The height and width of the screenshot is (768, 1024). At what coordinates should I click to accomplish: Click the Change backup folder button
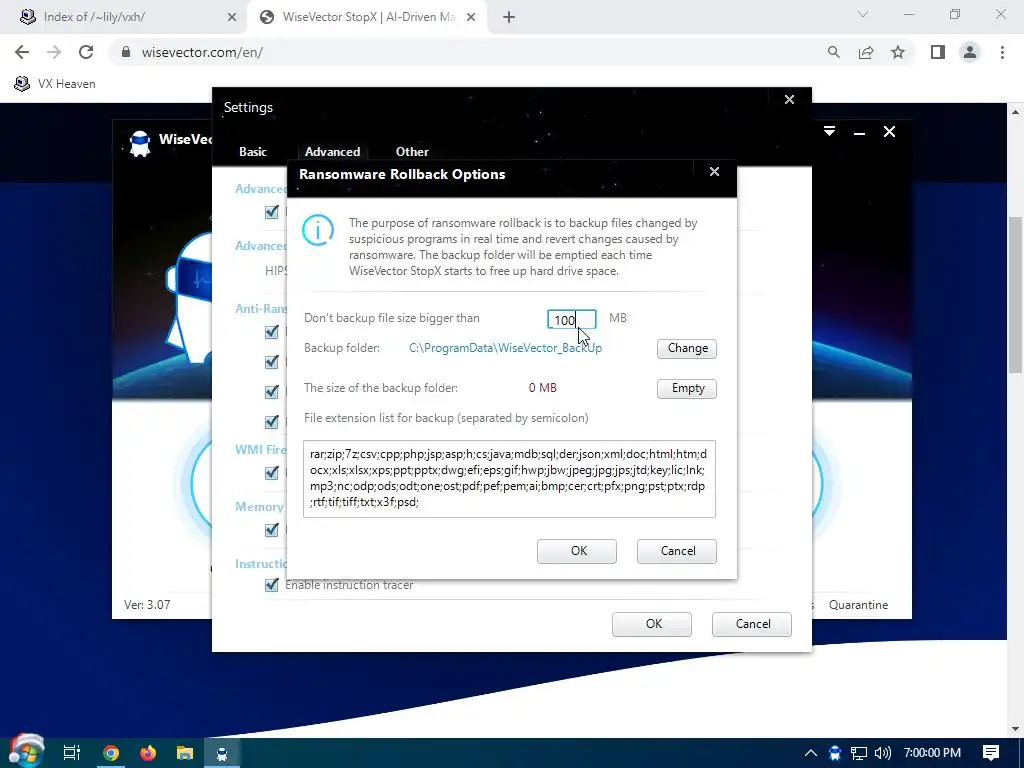coord(686,348)
